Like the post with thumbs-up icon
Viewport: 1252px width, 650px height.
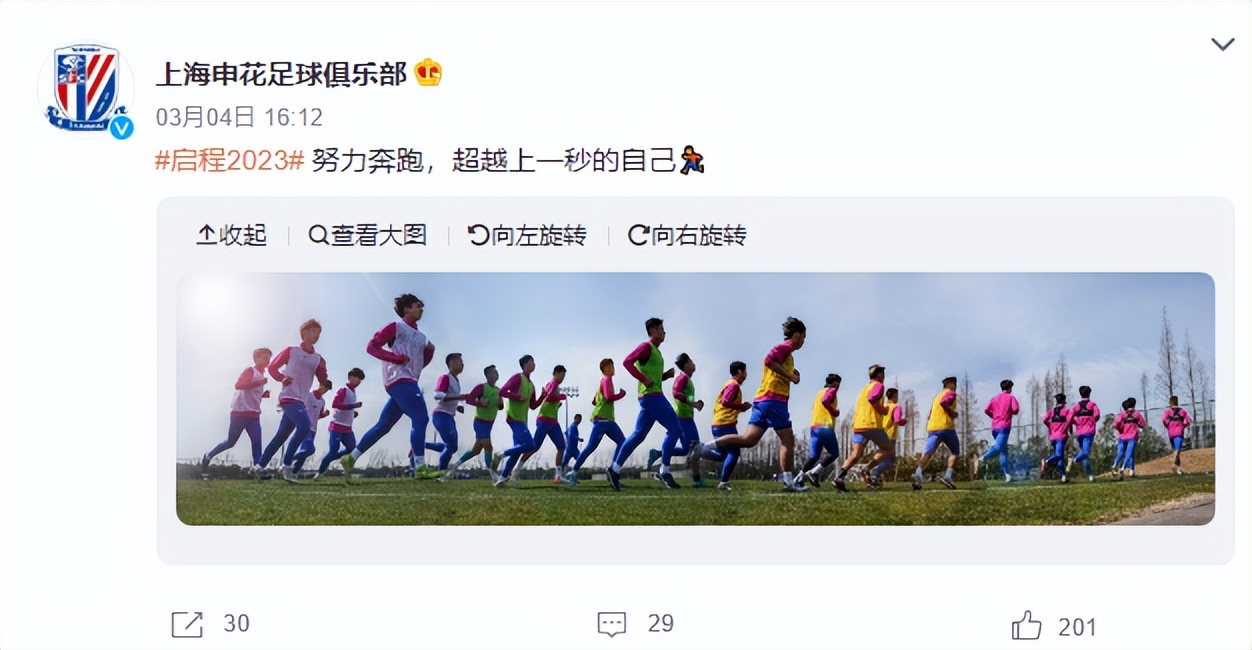coord(1026,626)
